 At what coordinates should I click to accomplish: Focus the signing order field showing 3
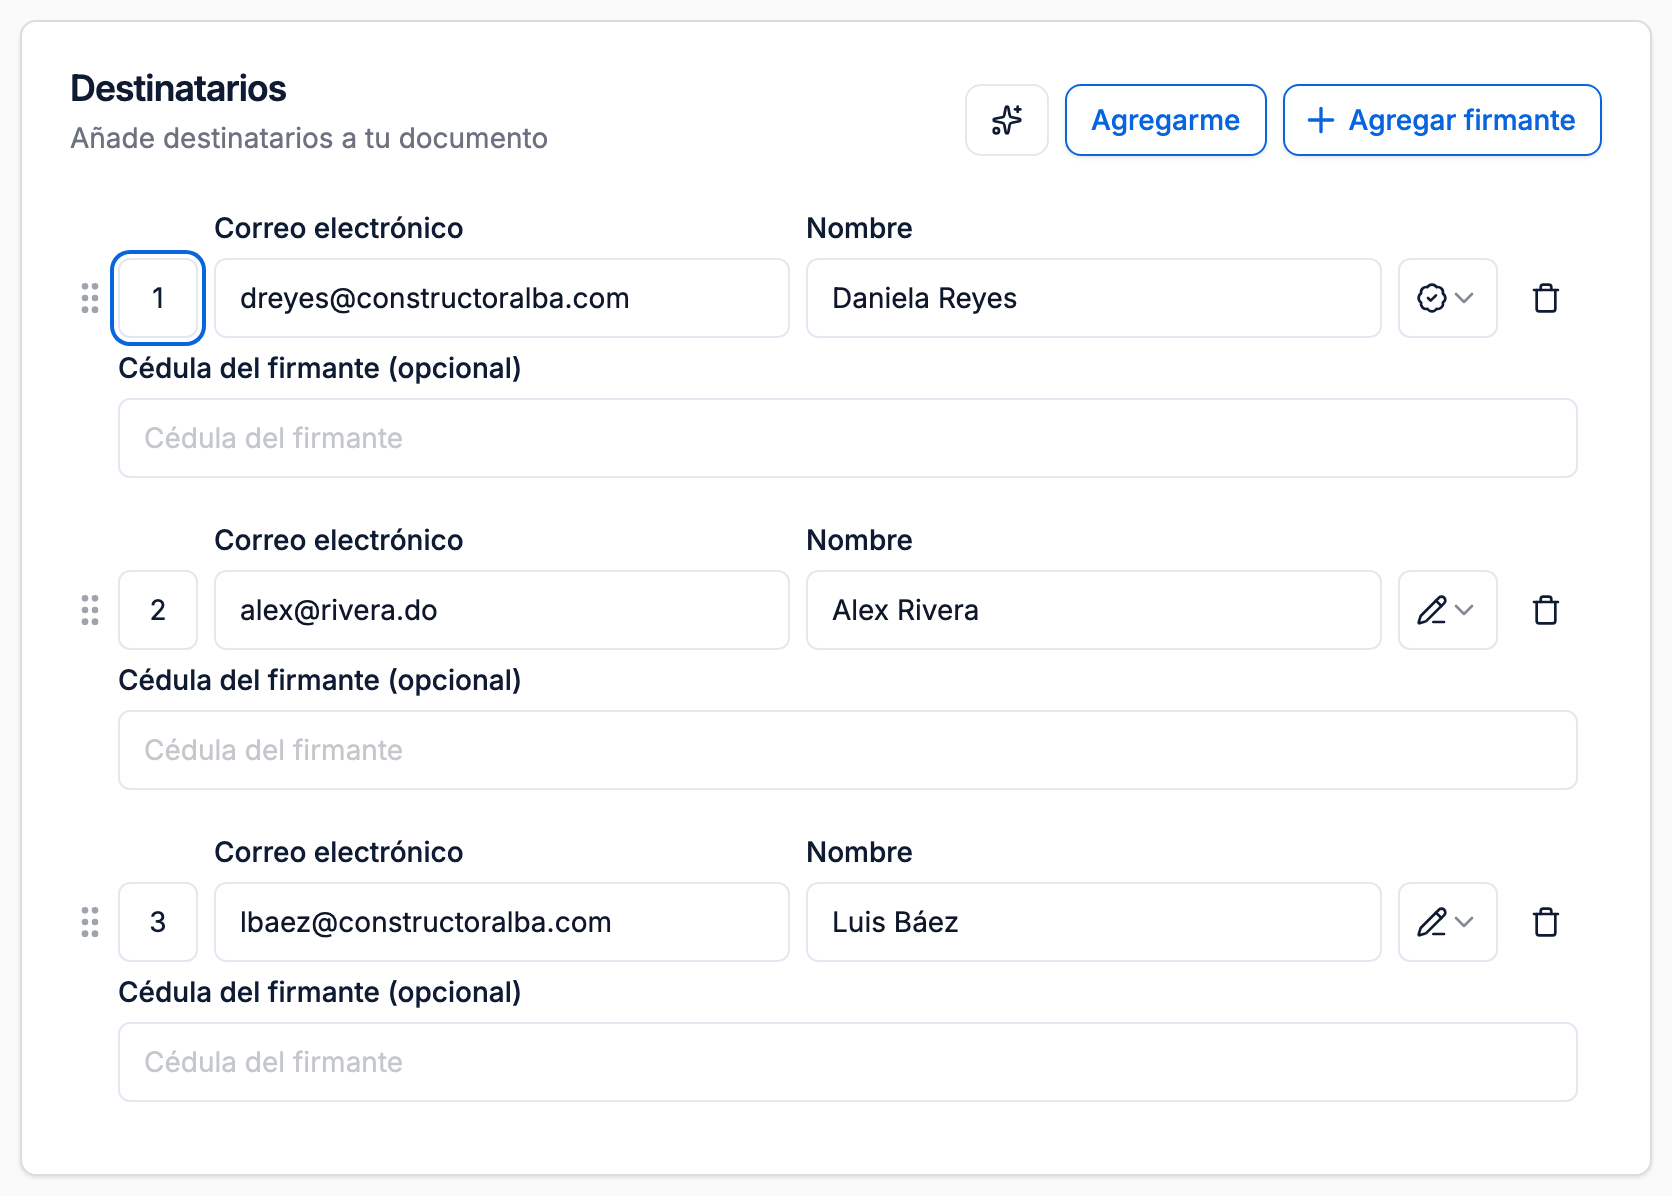click(x=158, y=922)
